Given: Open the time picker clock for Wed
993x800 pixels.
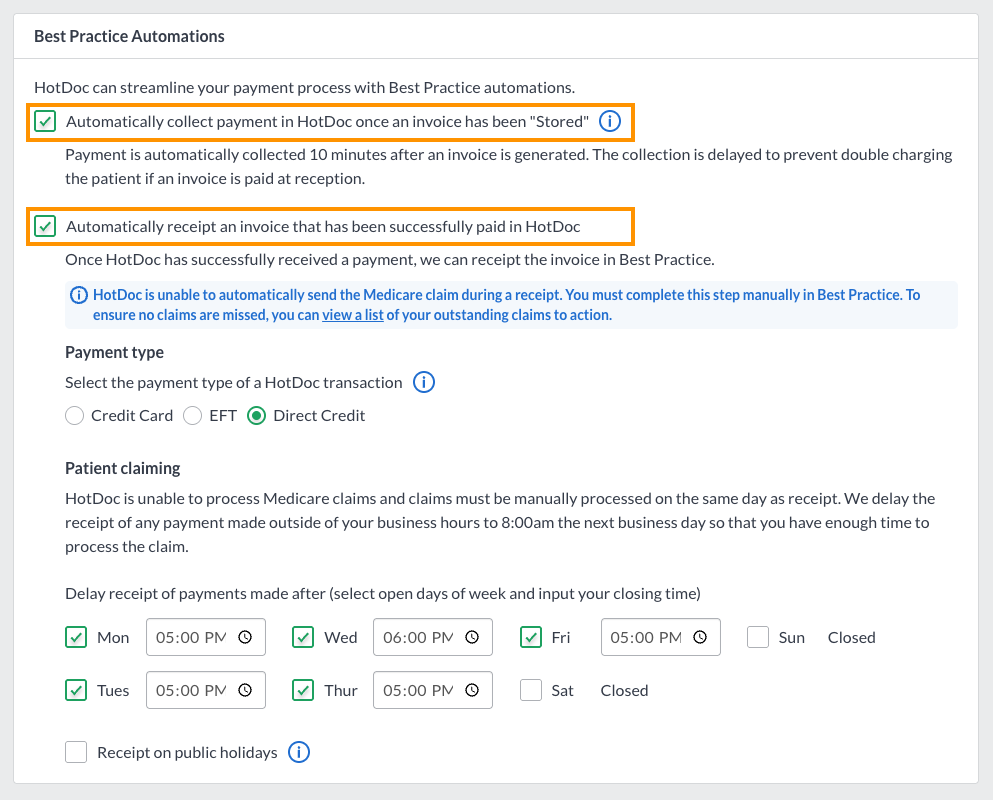Looking at the screenshot, I should coord(472,637).
